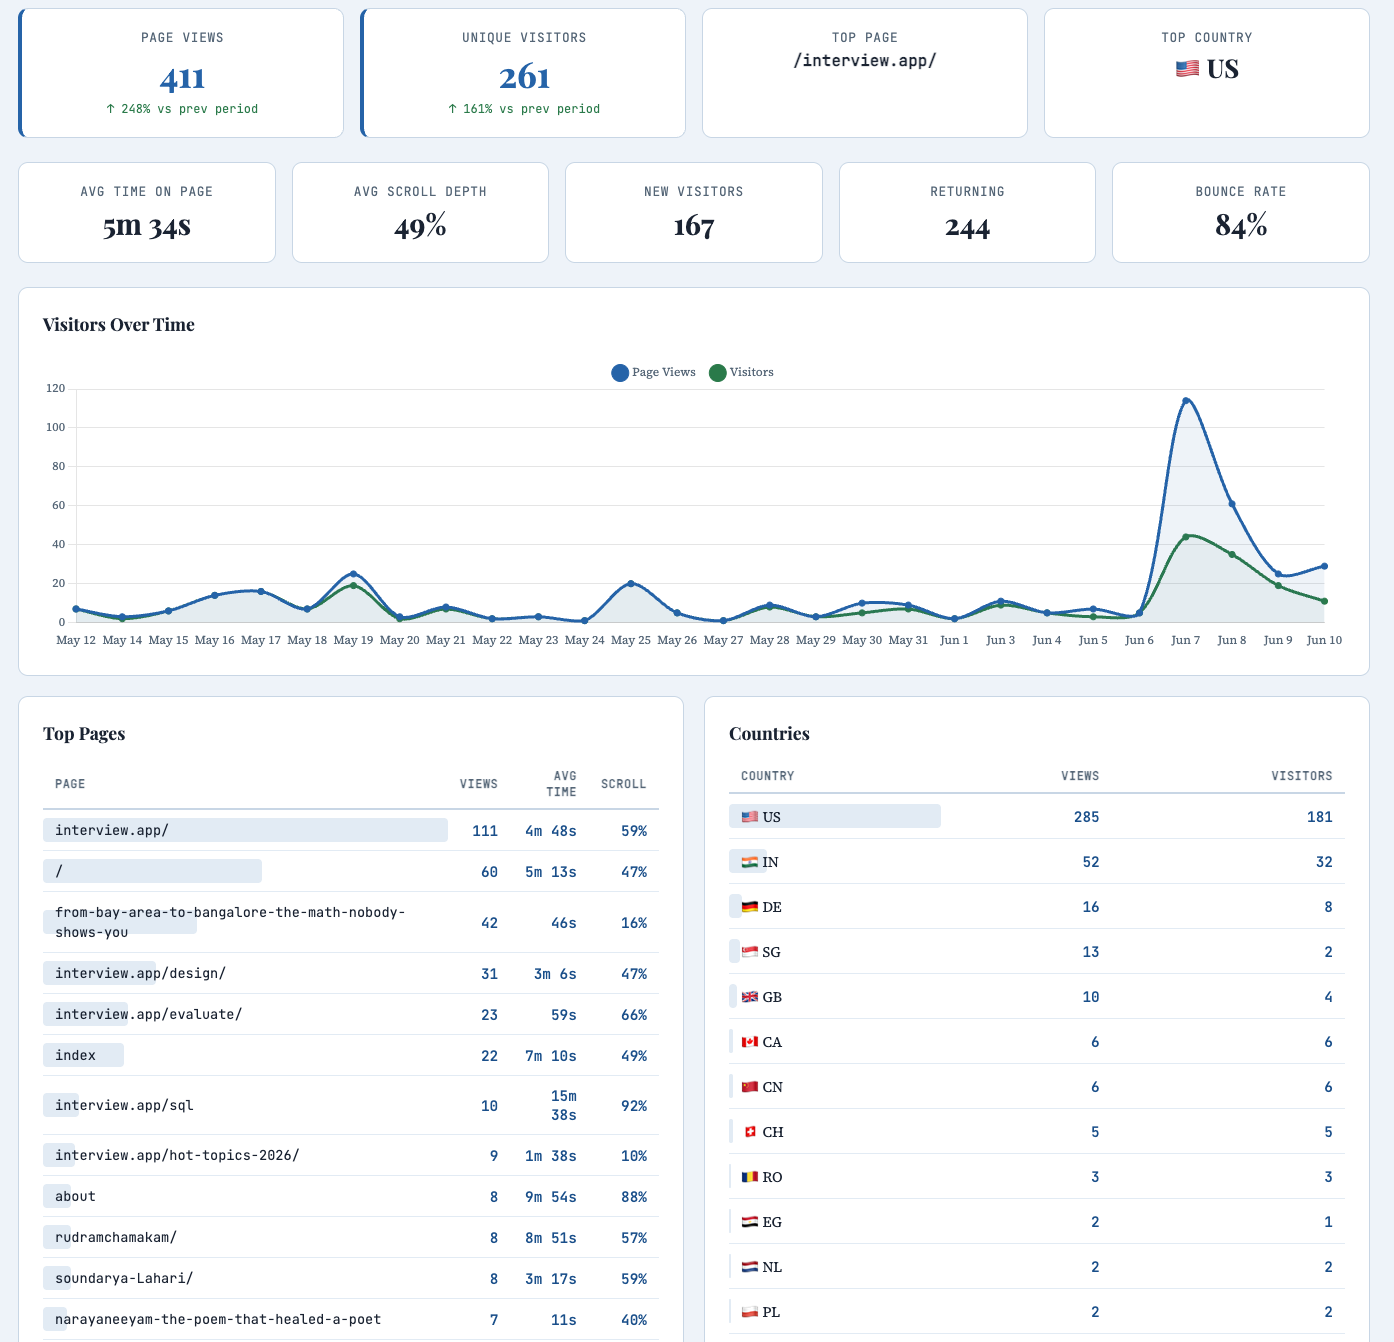Select the interview.app/evaluate/ row
1394x1342 pixels.
click(351, 1014)
